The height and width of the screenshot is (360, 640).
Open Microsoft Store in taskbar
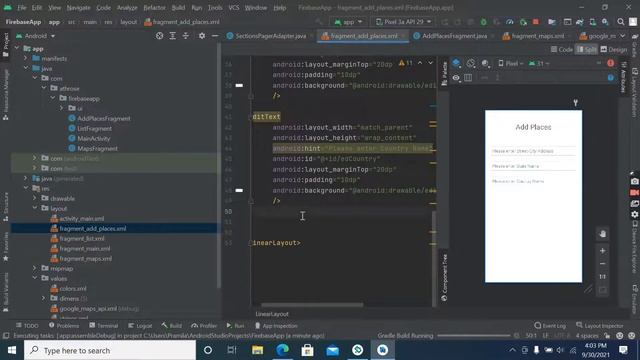point(307,350)
